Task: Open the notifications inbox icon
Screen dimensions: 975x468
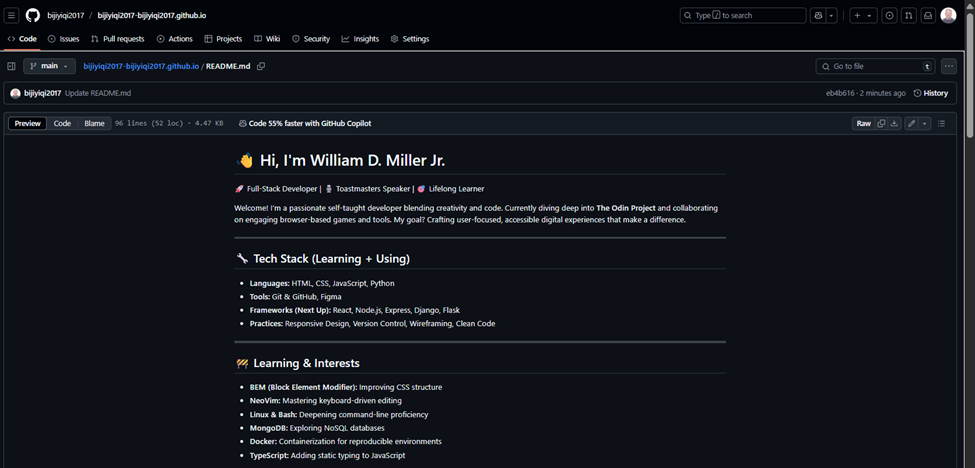Action: (x=928, y=16)
